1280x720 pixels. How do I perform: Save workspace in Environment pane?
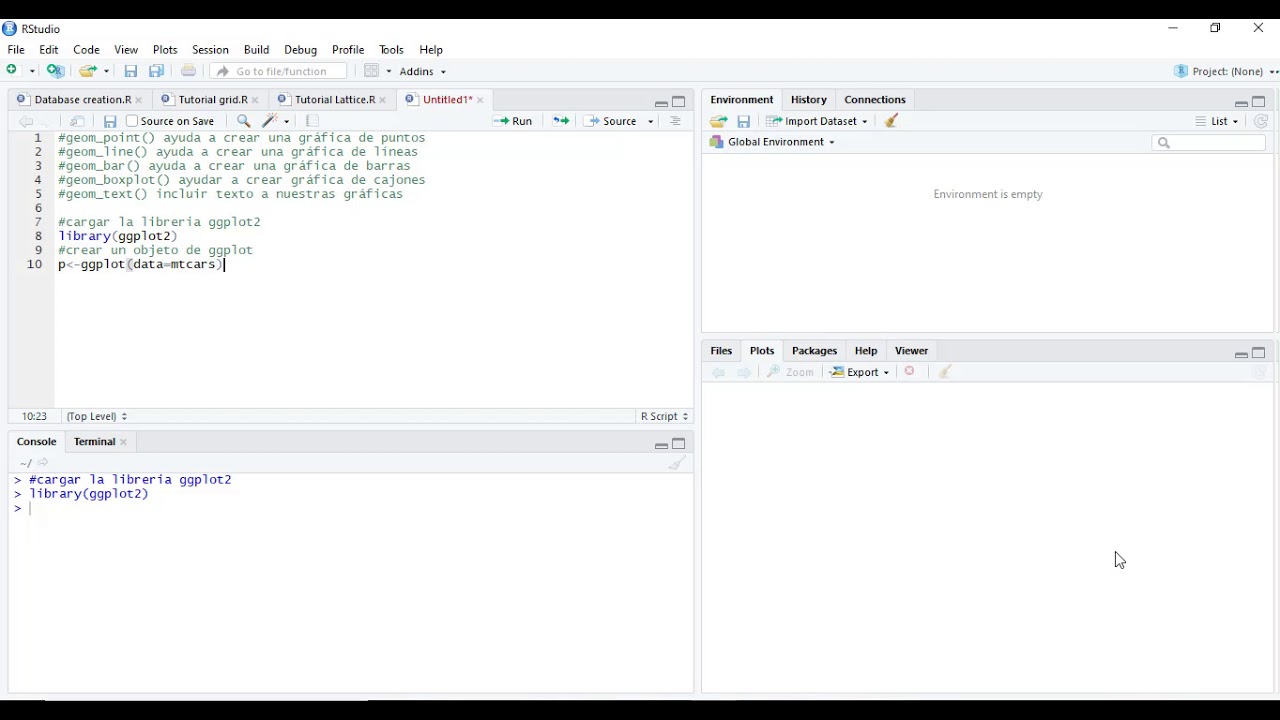[x=744, y=121]
